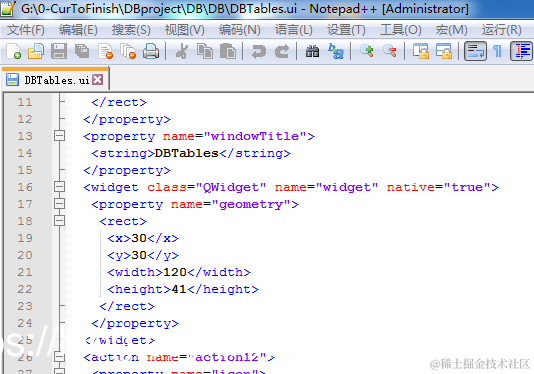Zoom in with the magnifier plus icon
Image resolution: width=534 pixels, height=374 pixels.
[367, 51]
